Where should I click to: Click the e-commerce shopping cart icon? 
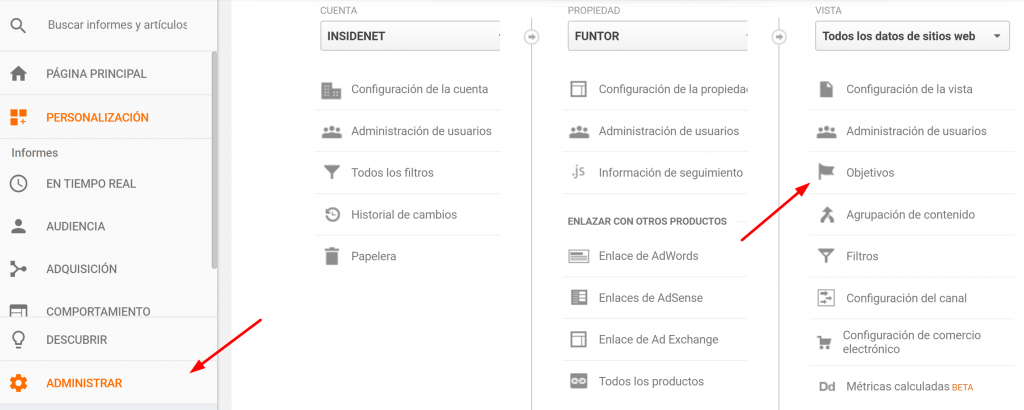pyautogui.click(x=826, y=342)
